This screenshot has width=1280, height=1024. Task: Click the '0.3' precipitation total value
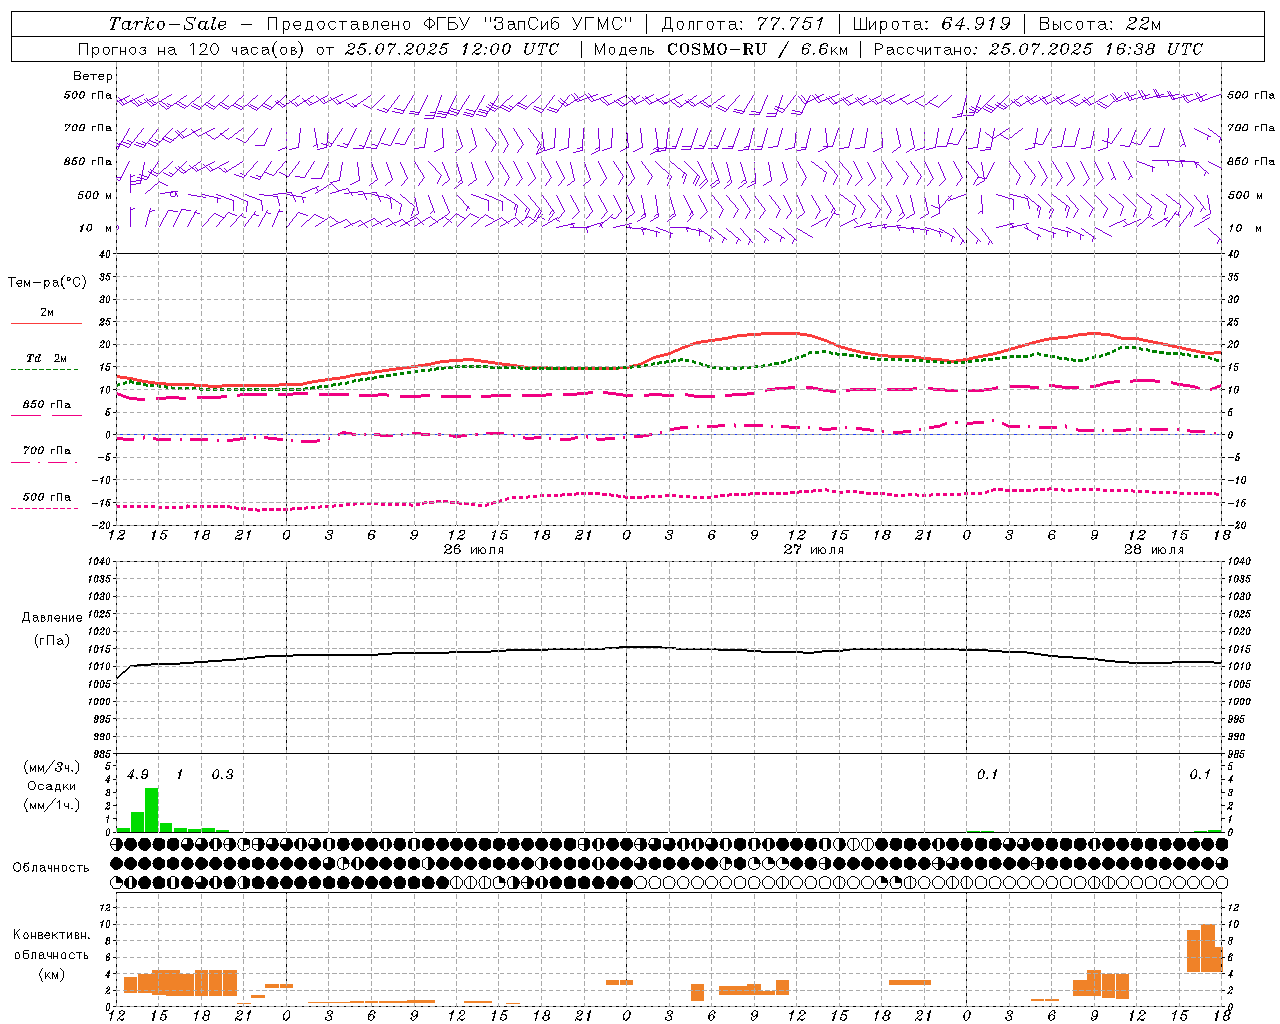coord(222,775)
